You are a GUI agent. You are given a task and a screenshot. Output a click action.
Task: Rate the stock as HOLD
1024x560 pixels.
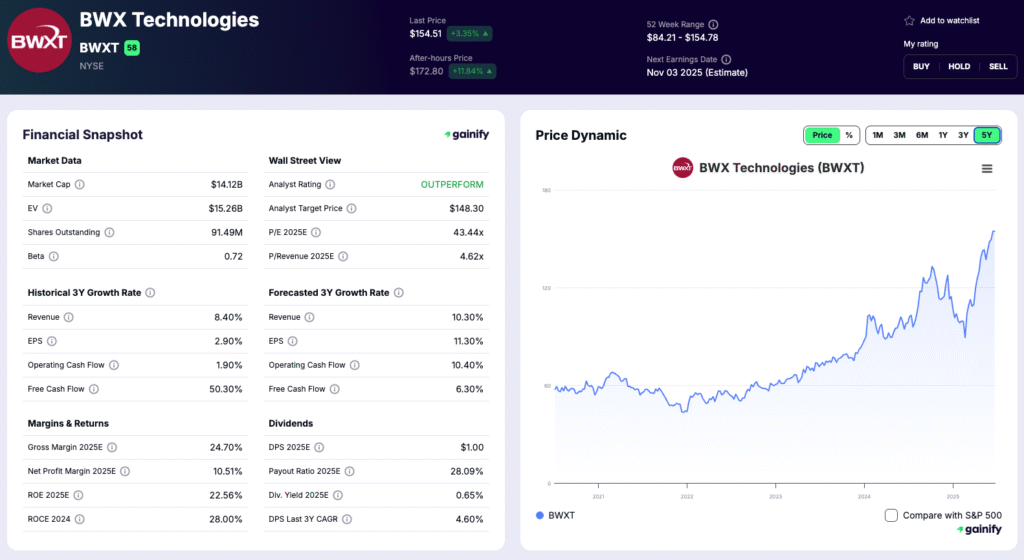click(959, 67)
